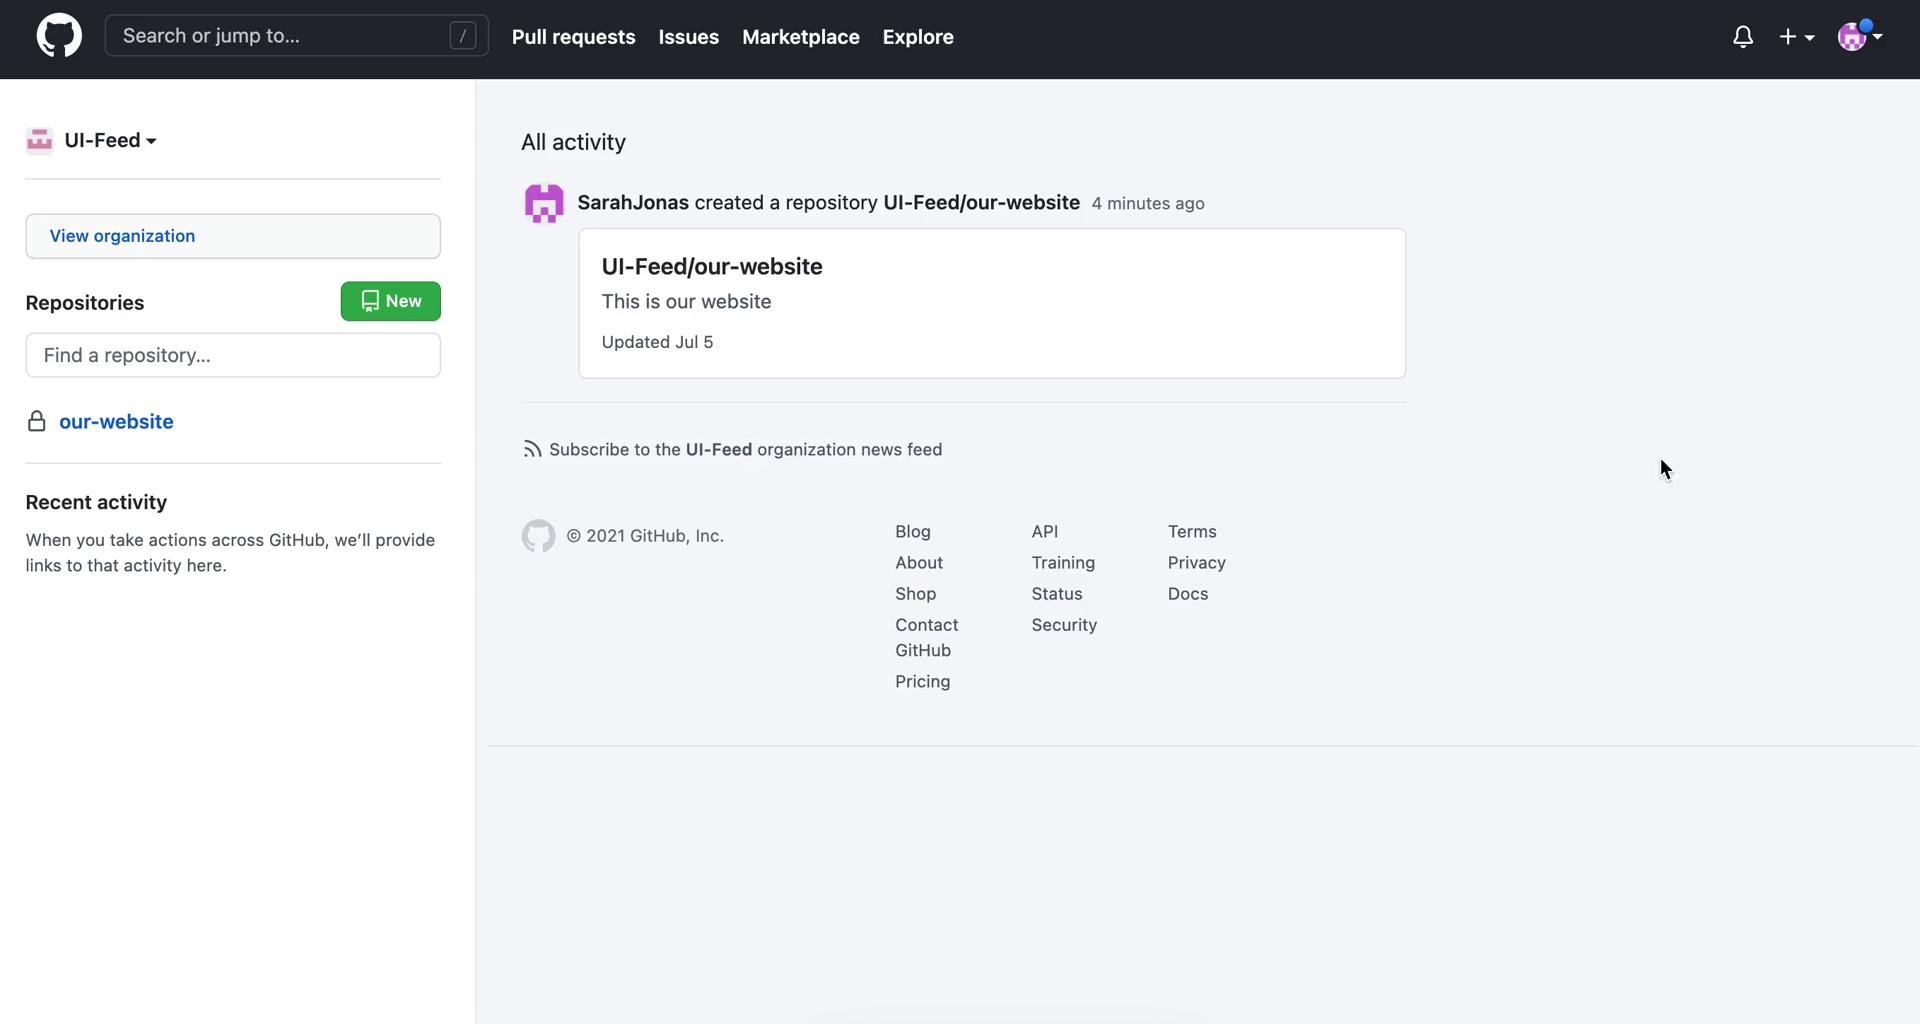
Task: Open the About footer link
Action: click(x=919, y=562)
